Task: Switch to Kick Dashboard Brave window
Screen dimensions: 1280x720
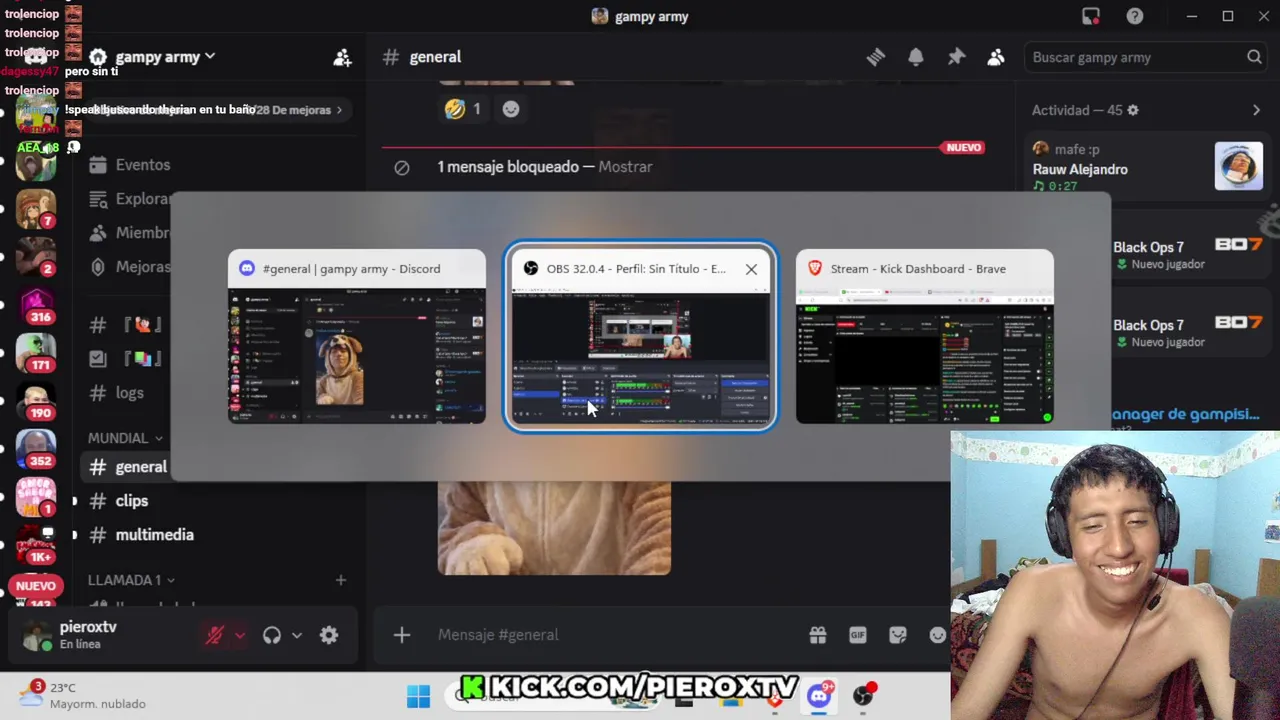Action: click(x=924, y=336)
